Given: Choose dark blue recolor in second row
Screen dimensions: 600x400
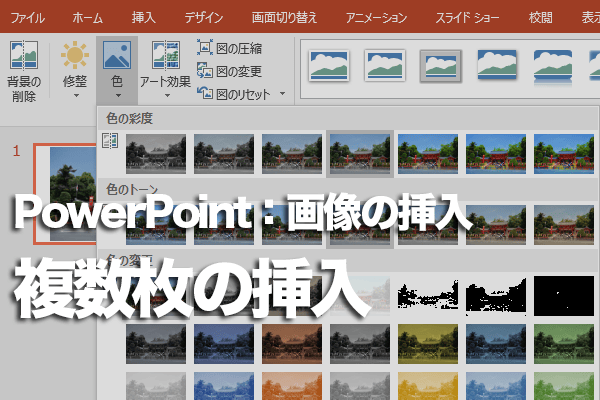Looking at the screenshot, I should pos(224,344).
